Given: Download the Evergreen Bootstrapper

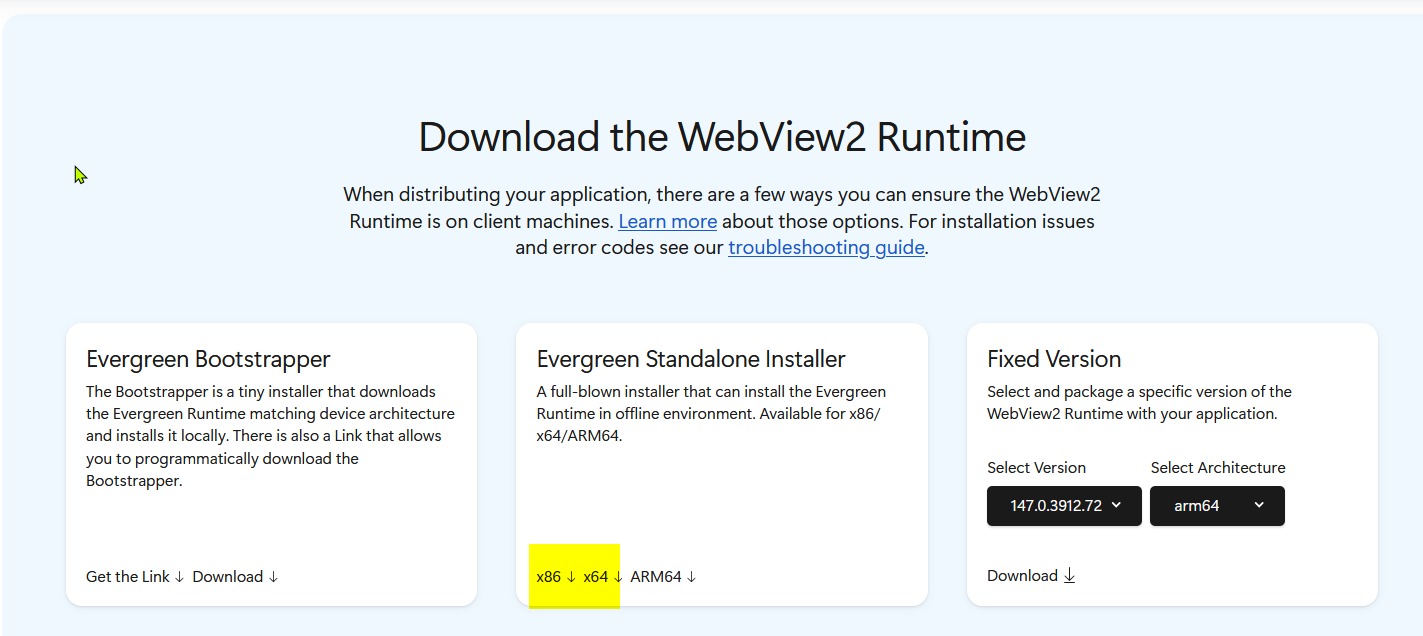Looking at the screenshot, I should click(x=228, y=577).
